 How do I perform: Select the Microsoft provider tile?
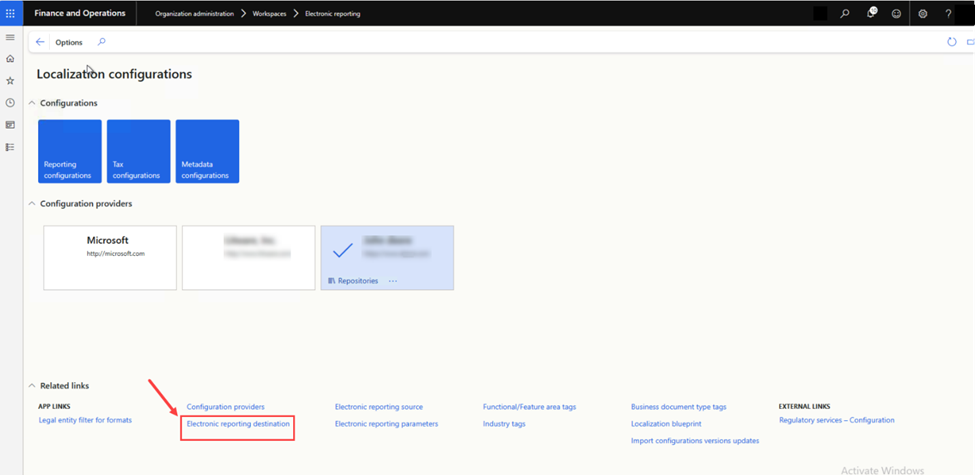pos(110,257)
